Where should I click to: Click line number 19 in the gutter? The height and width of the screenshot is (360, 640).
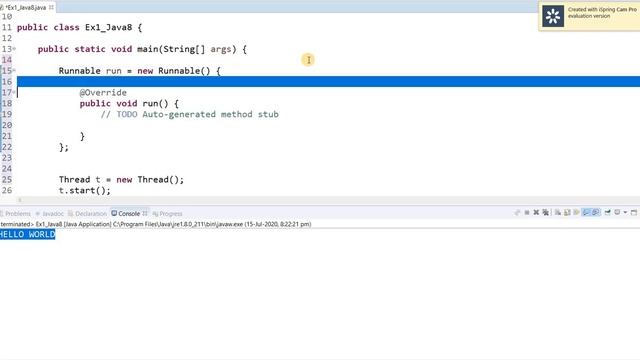point(7,114)
